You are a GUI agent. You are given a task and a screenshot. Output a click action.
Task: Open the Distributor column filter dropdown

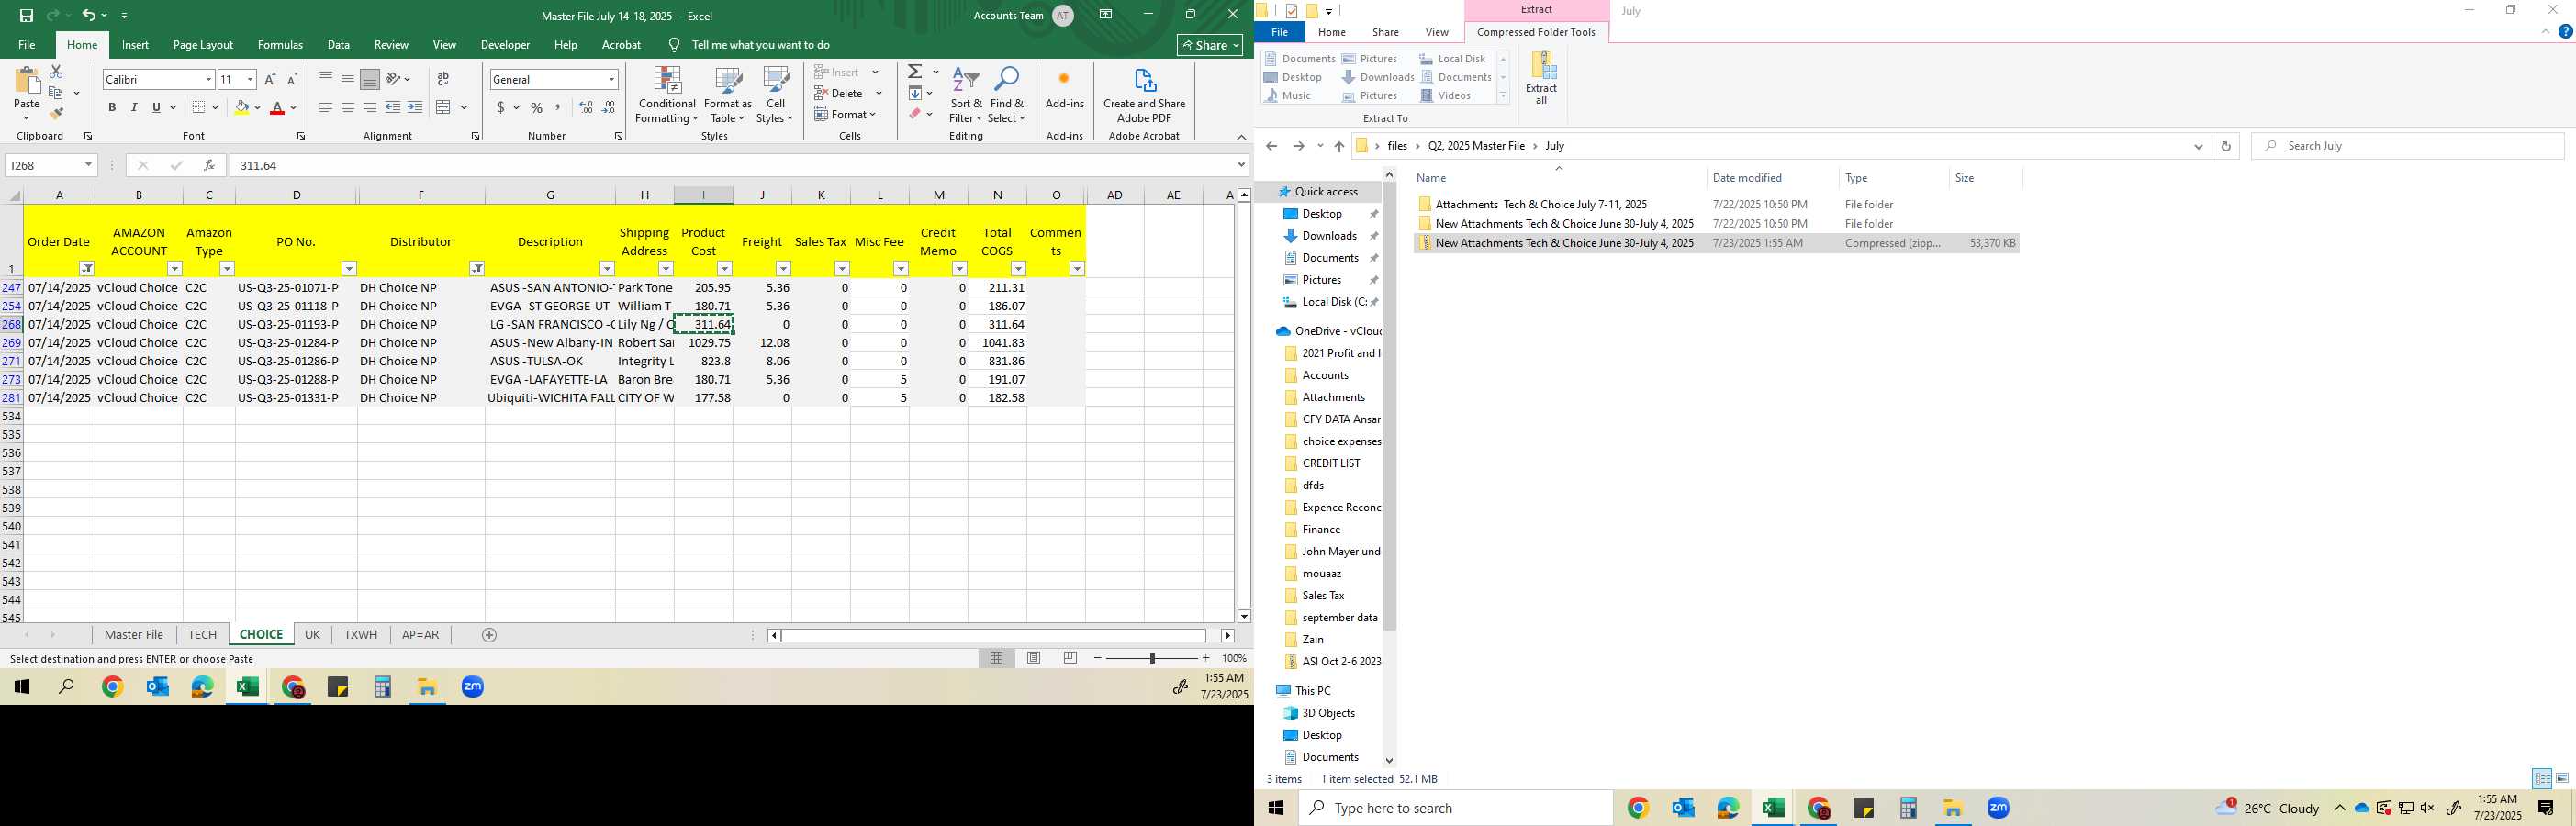[477, 268]
